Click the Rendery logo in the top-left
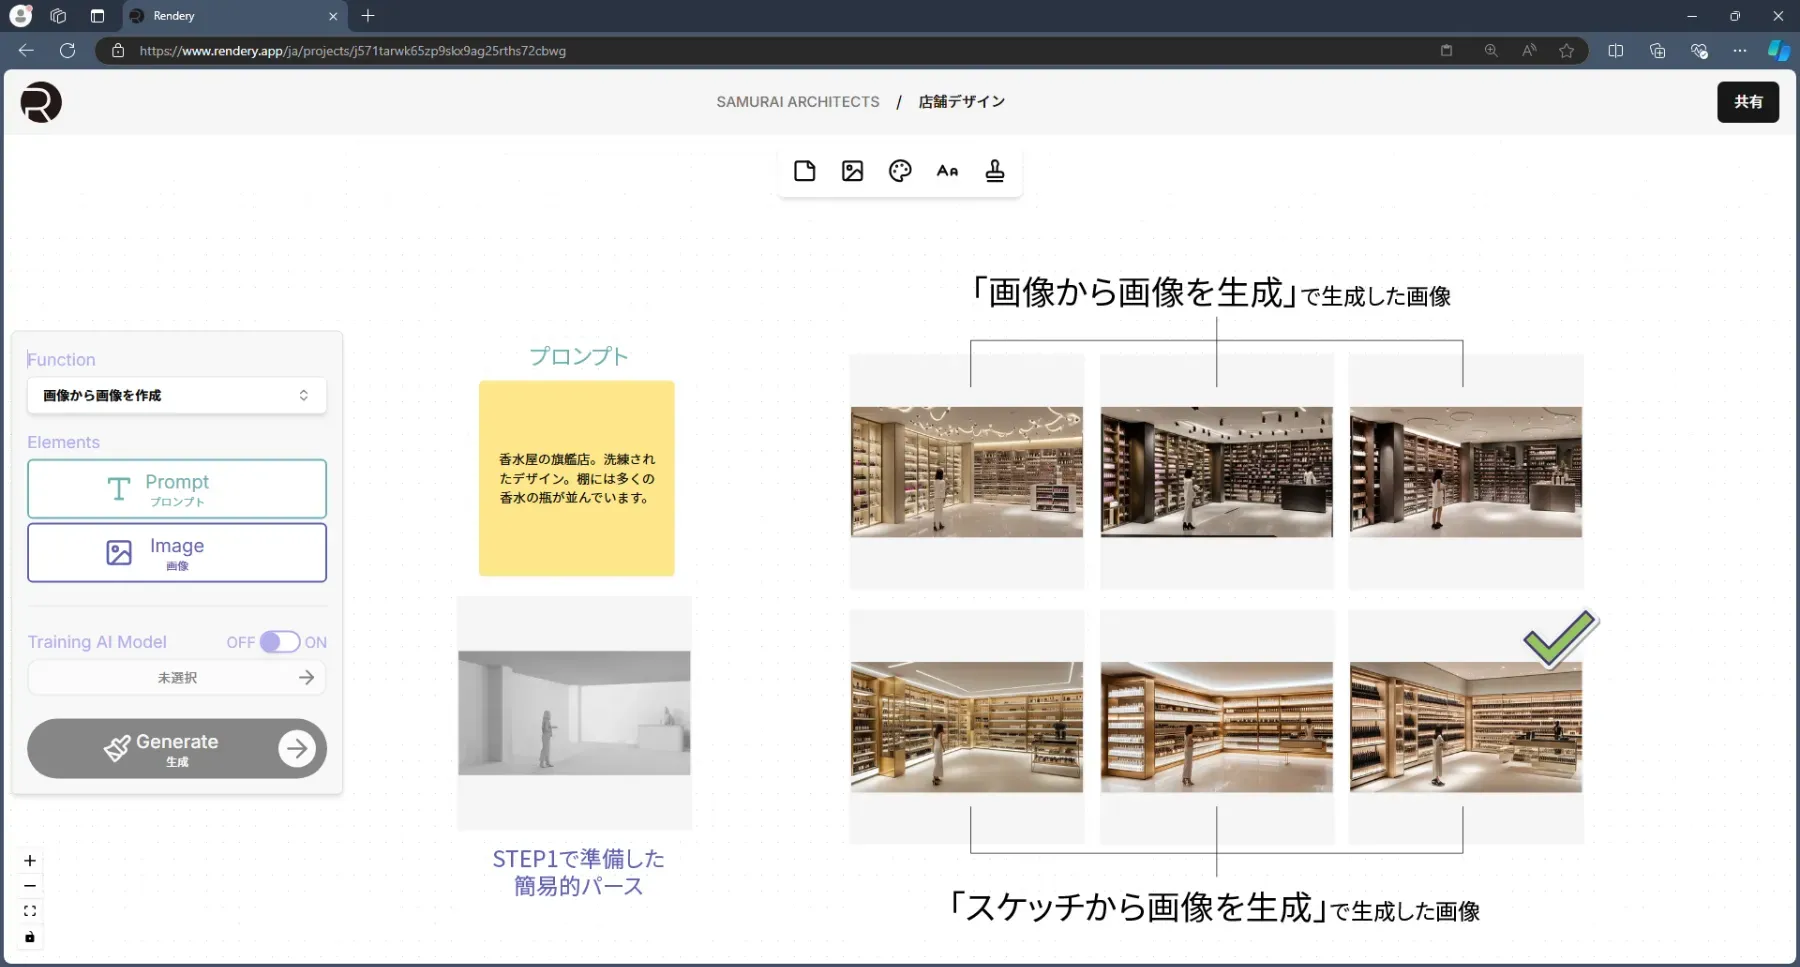The width and height of the screenshot is (1800, 967). pos(40,101)
